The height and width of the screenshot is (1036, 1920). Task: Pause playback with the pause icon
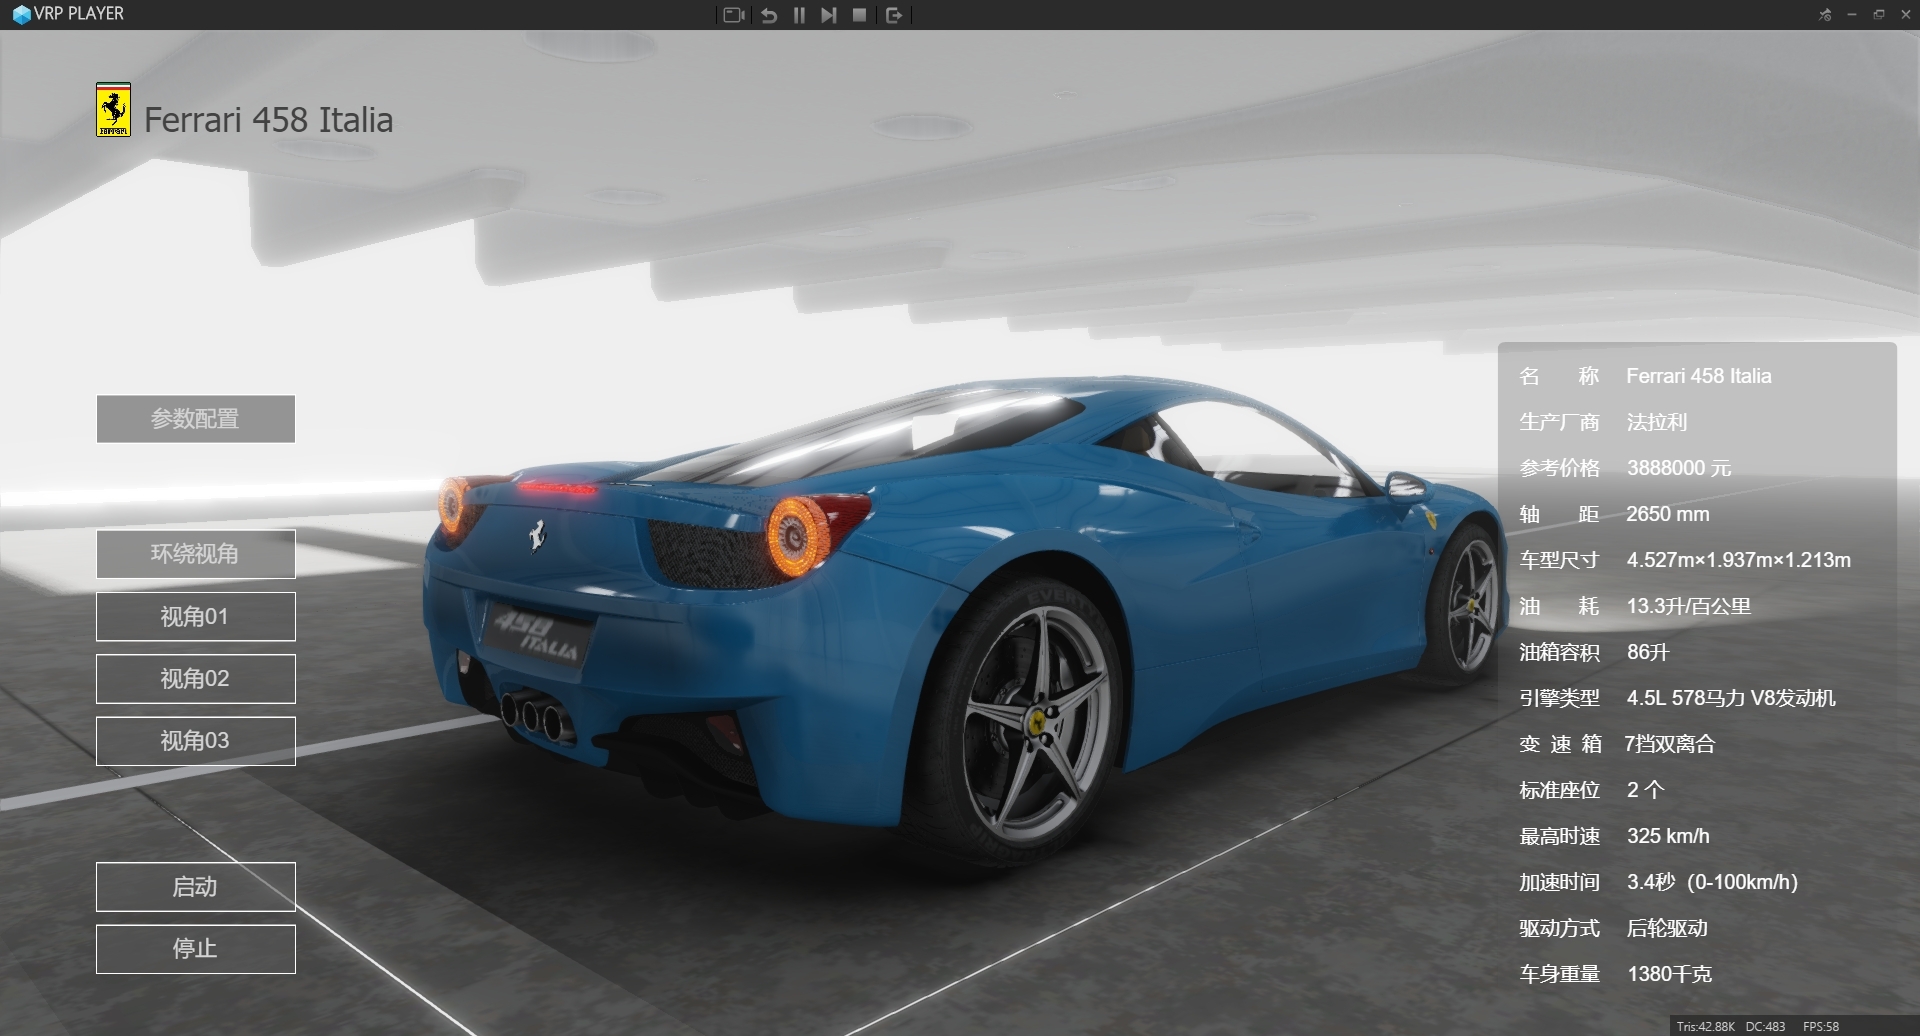[799, 15]
